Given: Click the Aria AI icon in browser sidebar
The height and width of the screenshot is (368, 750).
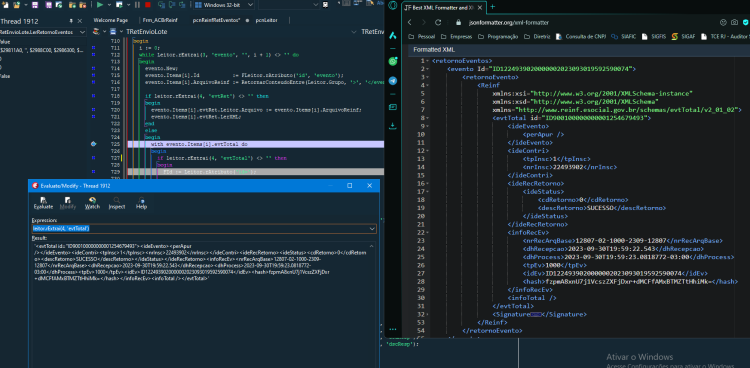Looking at the screenshot, I should (393, 35).
